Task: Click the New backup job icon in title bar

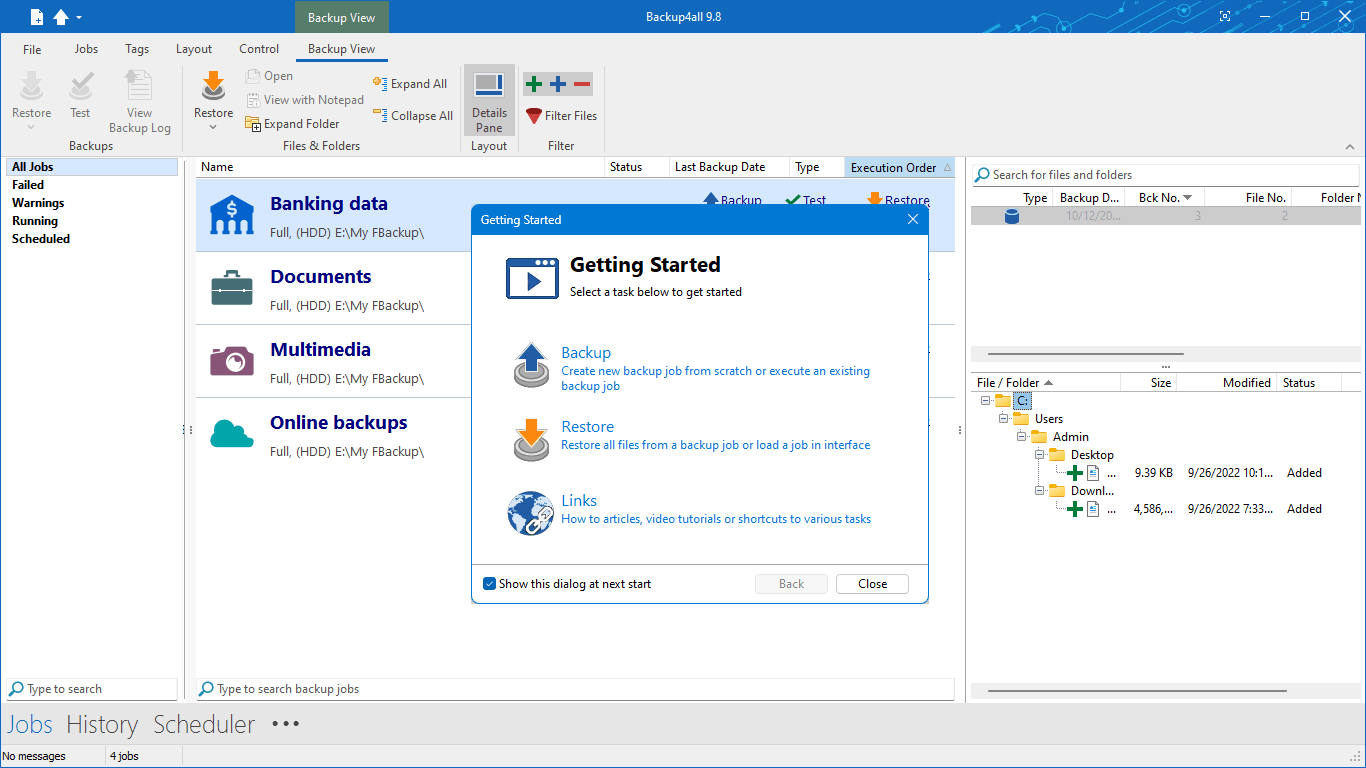Action: (x=37, y=17)
